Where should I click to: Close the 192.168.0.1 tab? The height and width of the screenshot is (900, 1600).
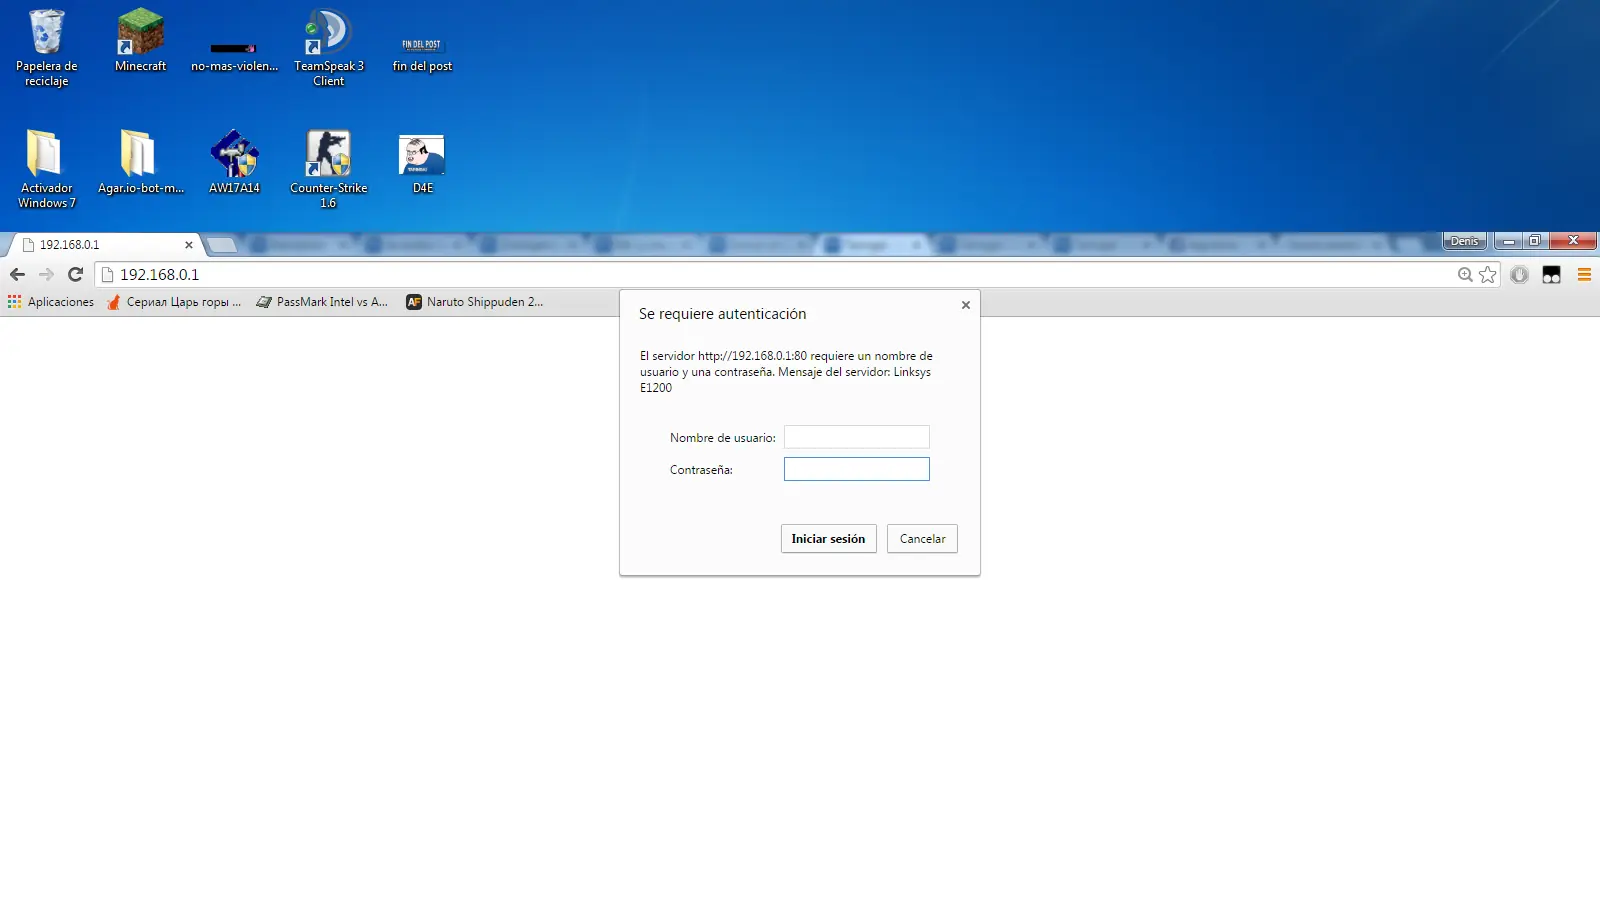(189, 245)
